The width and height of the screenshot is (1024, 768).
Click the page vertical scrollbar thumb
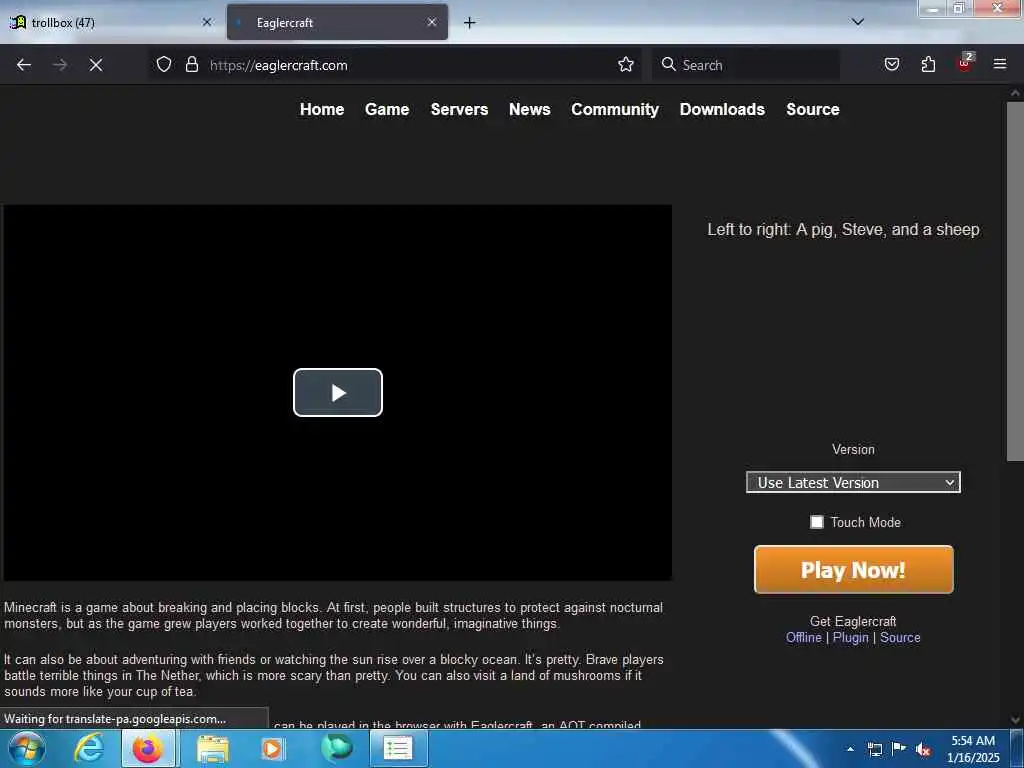(x=1015, y=281)
